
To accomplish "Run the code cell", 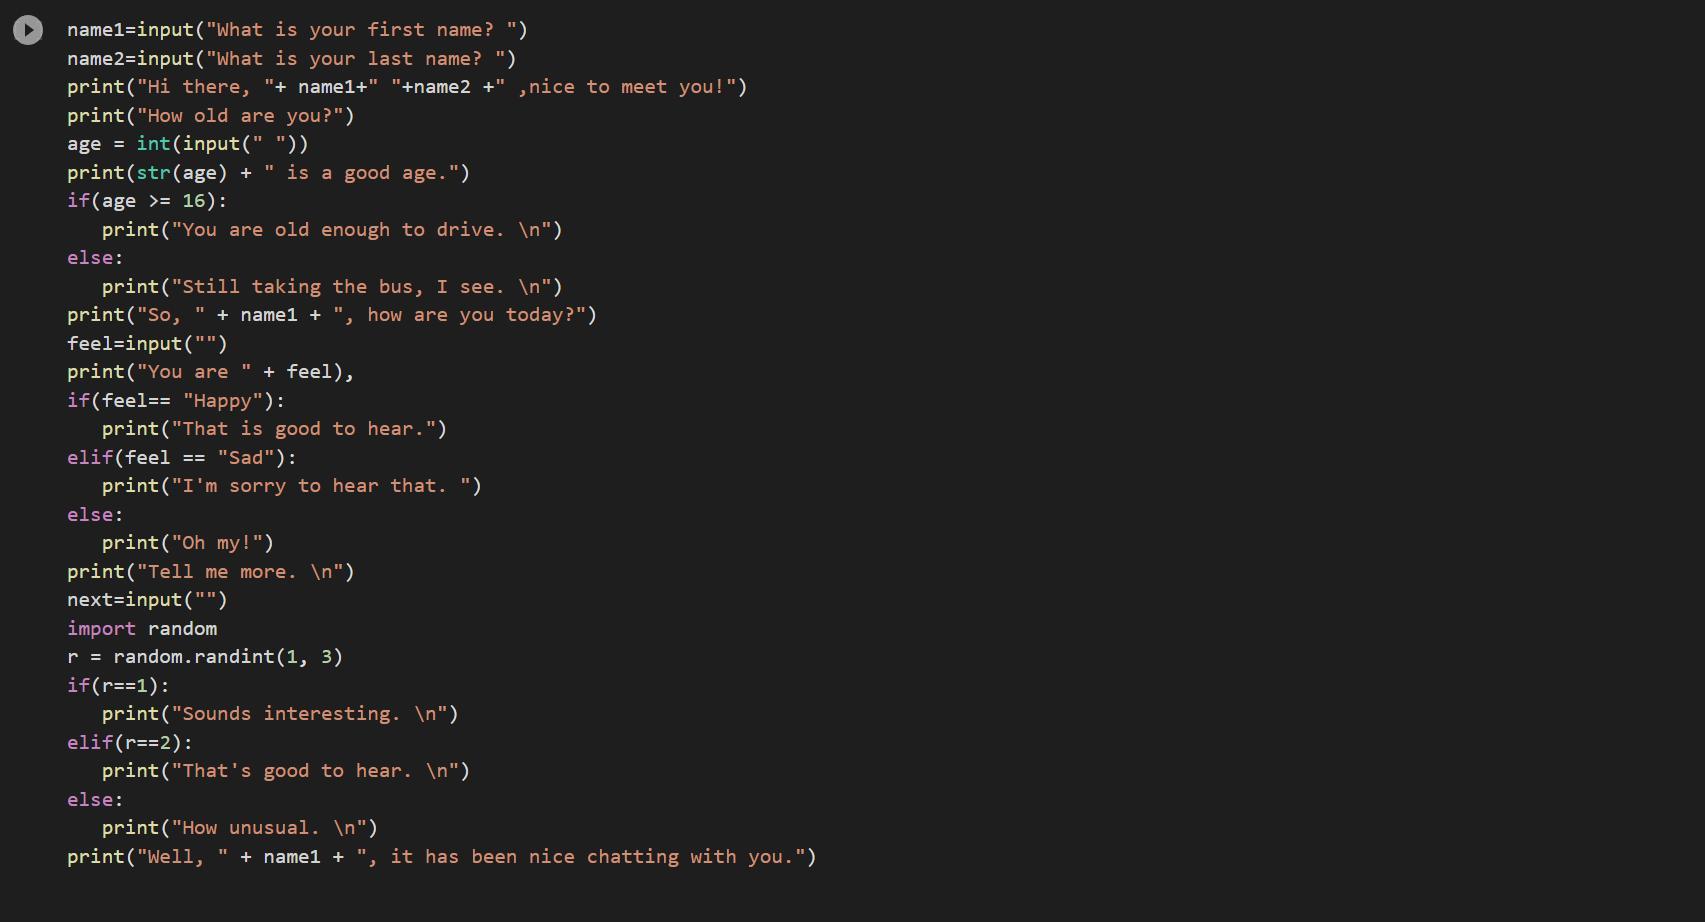I will (x=28, y=30).
